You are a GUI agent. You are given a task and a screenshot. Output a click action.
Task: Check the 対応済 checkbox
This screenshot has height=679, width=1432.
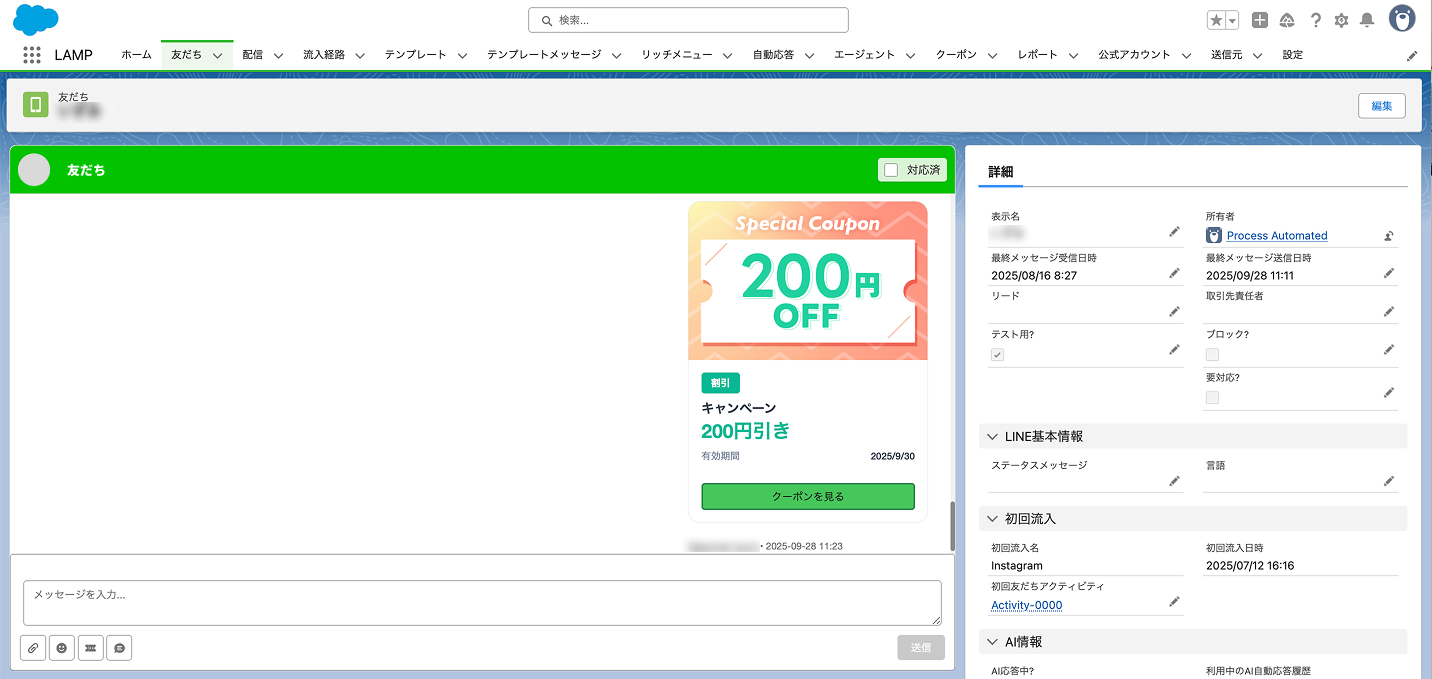(891, 170)
